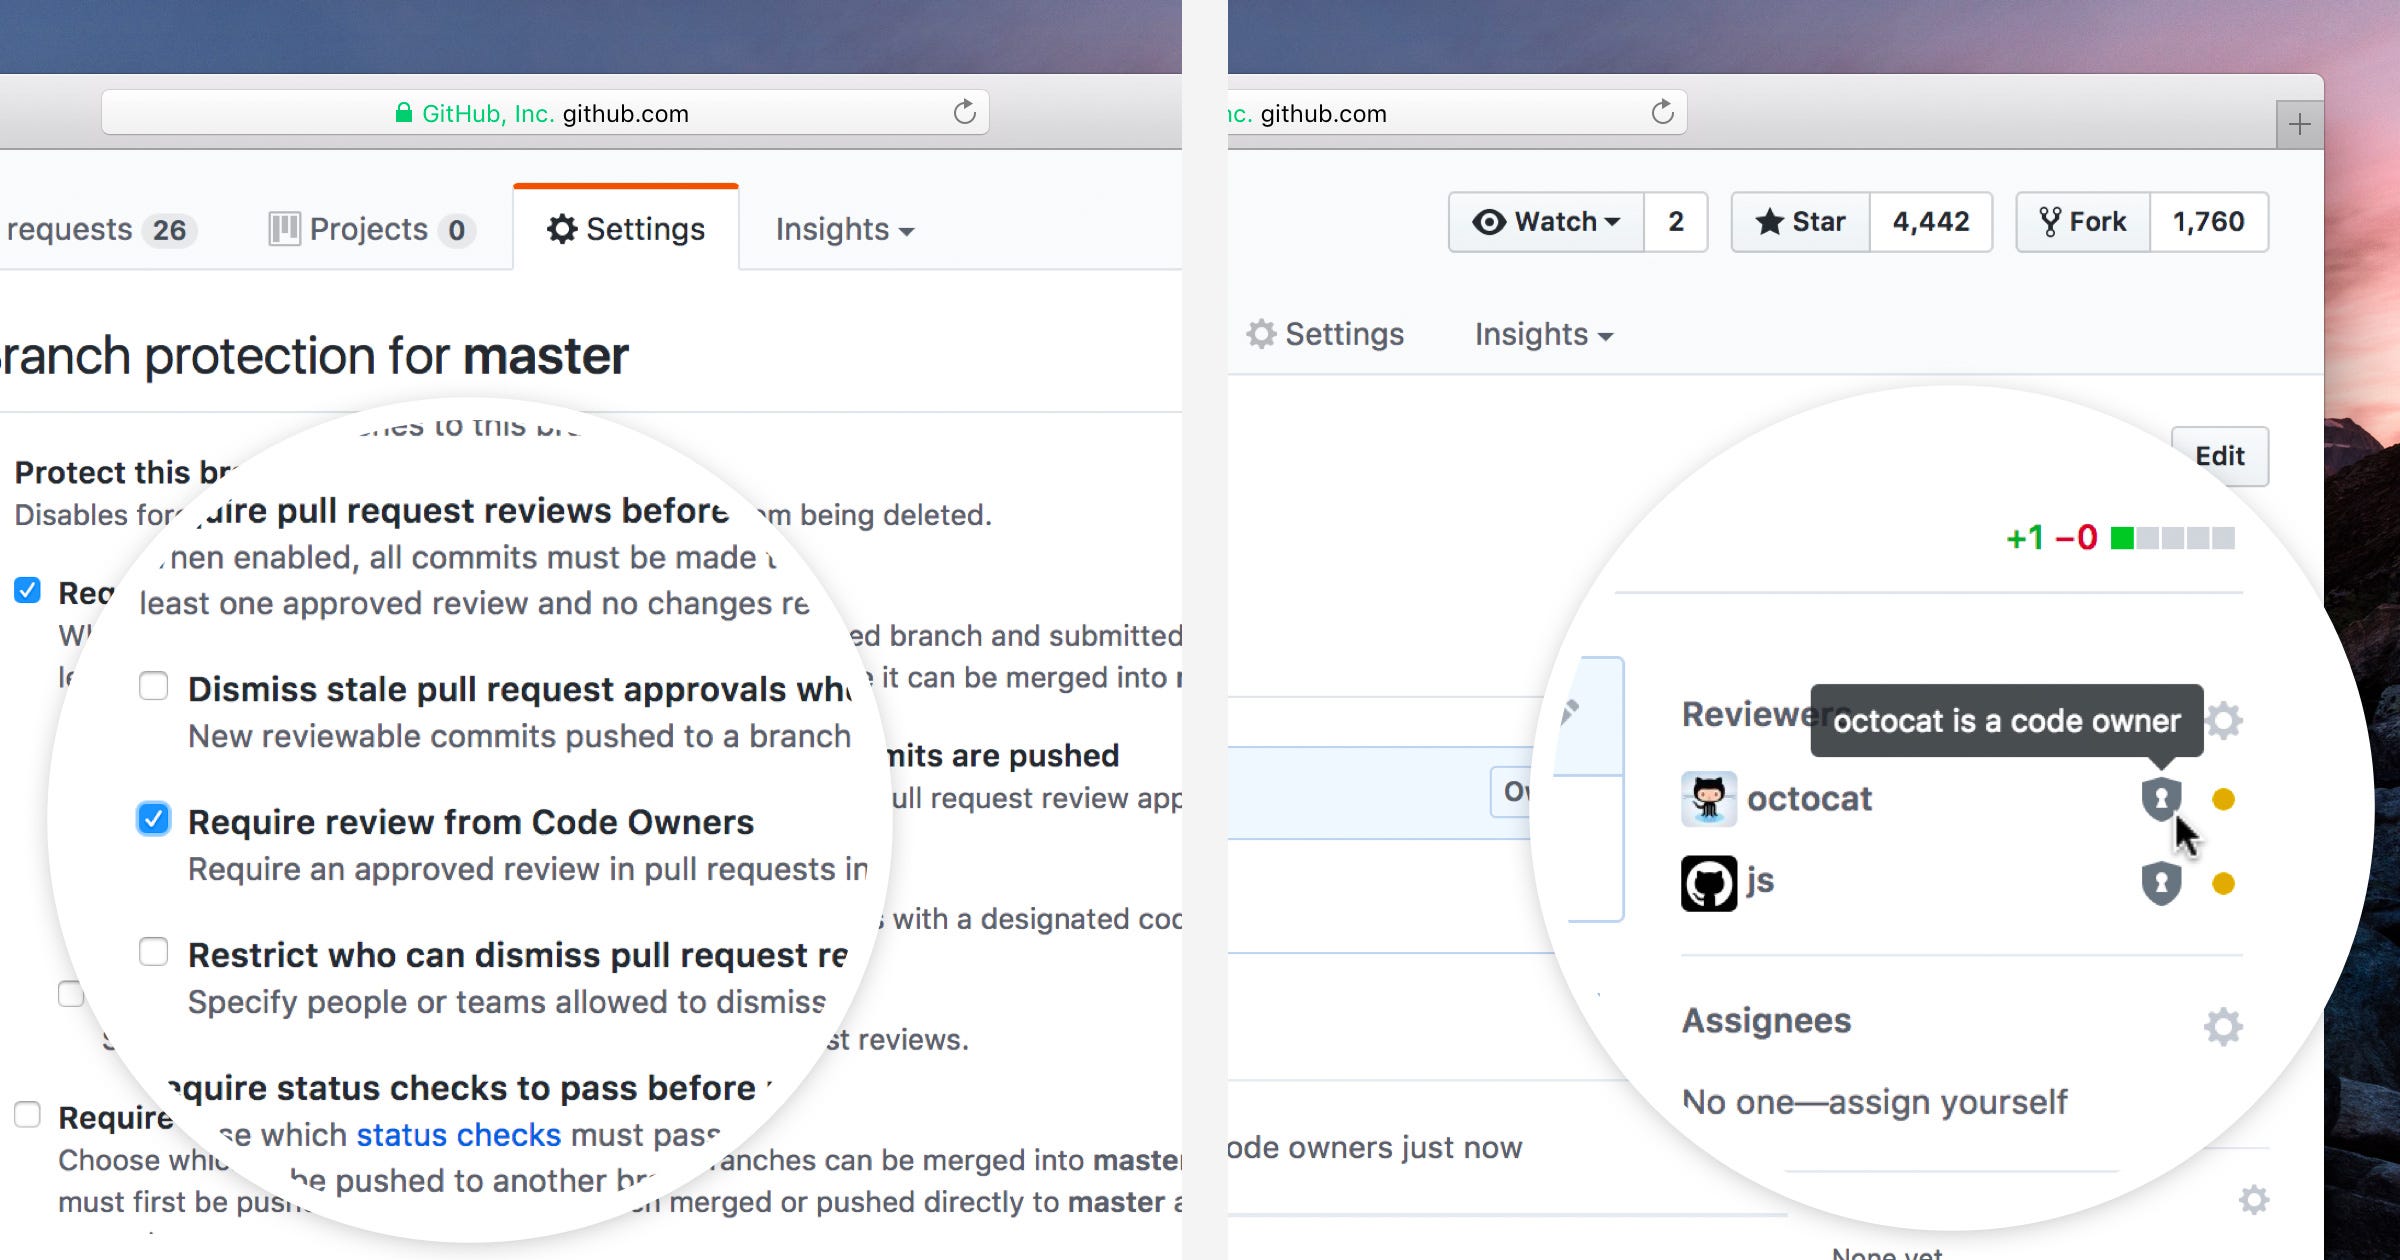Viewport: 2400px width, 1260px height.
Task: Toggle Require pull request reviews checkbox
Action: 27,590
